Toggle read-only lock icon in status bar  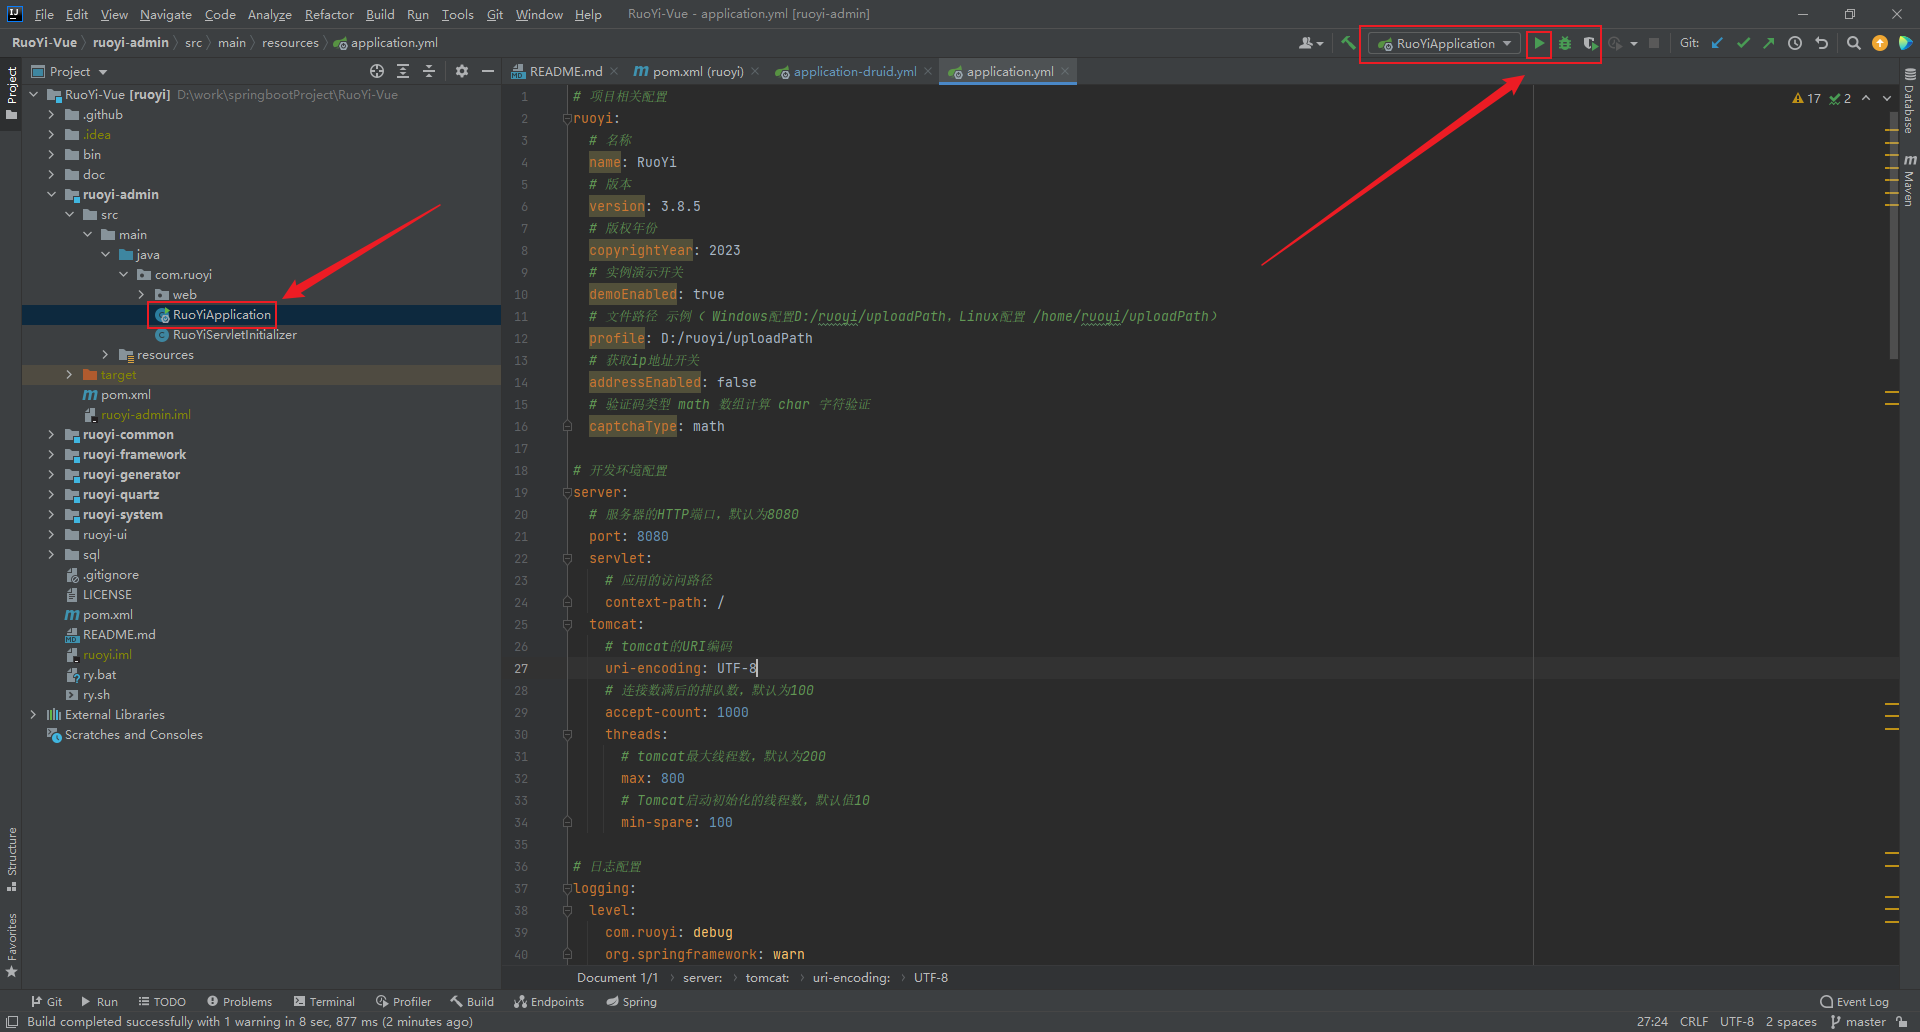tap(1902, 1022)
